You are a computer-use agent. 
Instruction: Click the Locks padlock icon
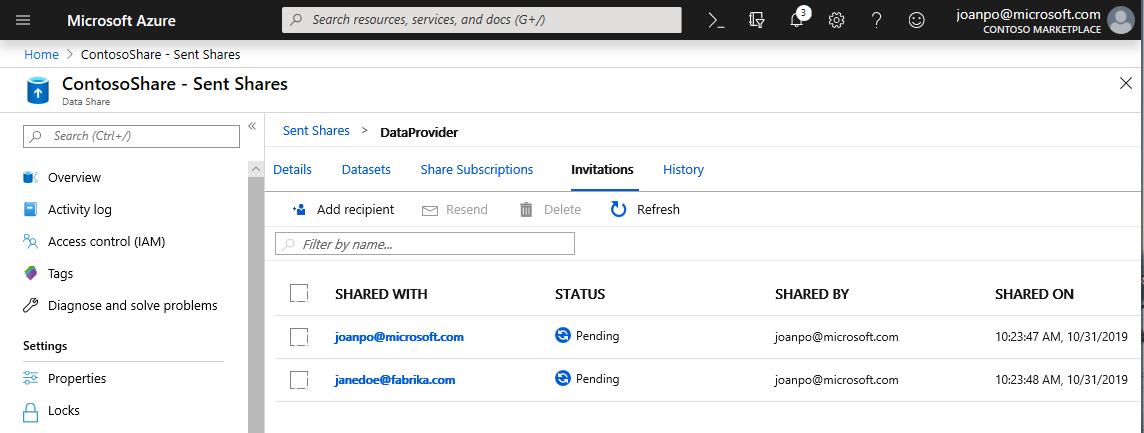[31, 412]
